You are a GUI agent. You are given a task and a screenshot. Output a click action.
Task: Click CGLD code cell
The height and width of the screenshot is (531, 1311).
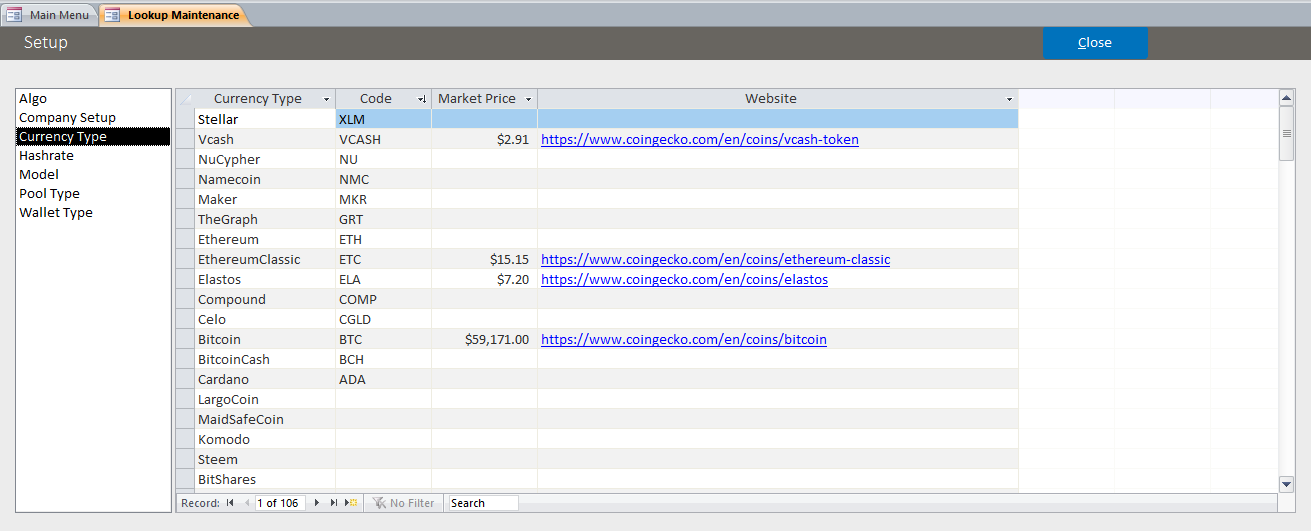click(x=383, y=320)
